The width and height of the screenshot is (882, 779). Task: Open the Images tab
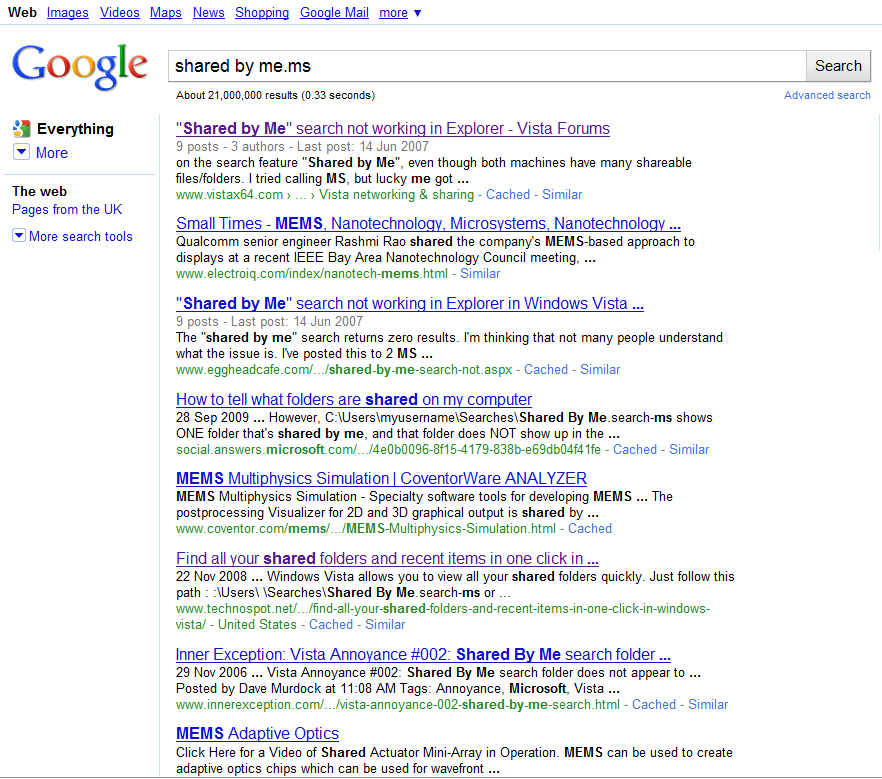pyautogui.click(x=68, y=12)
